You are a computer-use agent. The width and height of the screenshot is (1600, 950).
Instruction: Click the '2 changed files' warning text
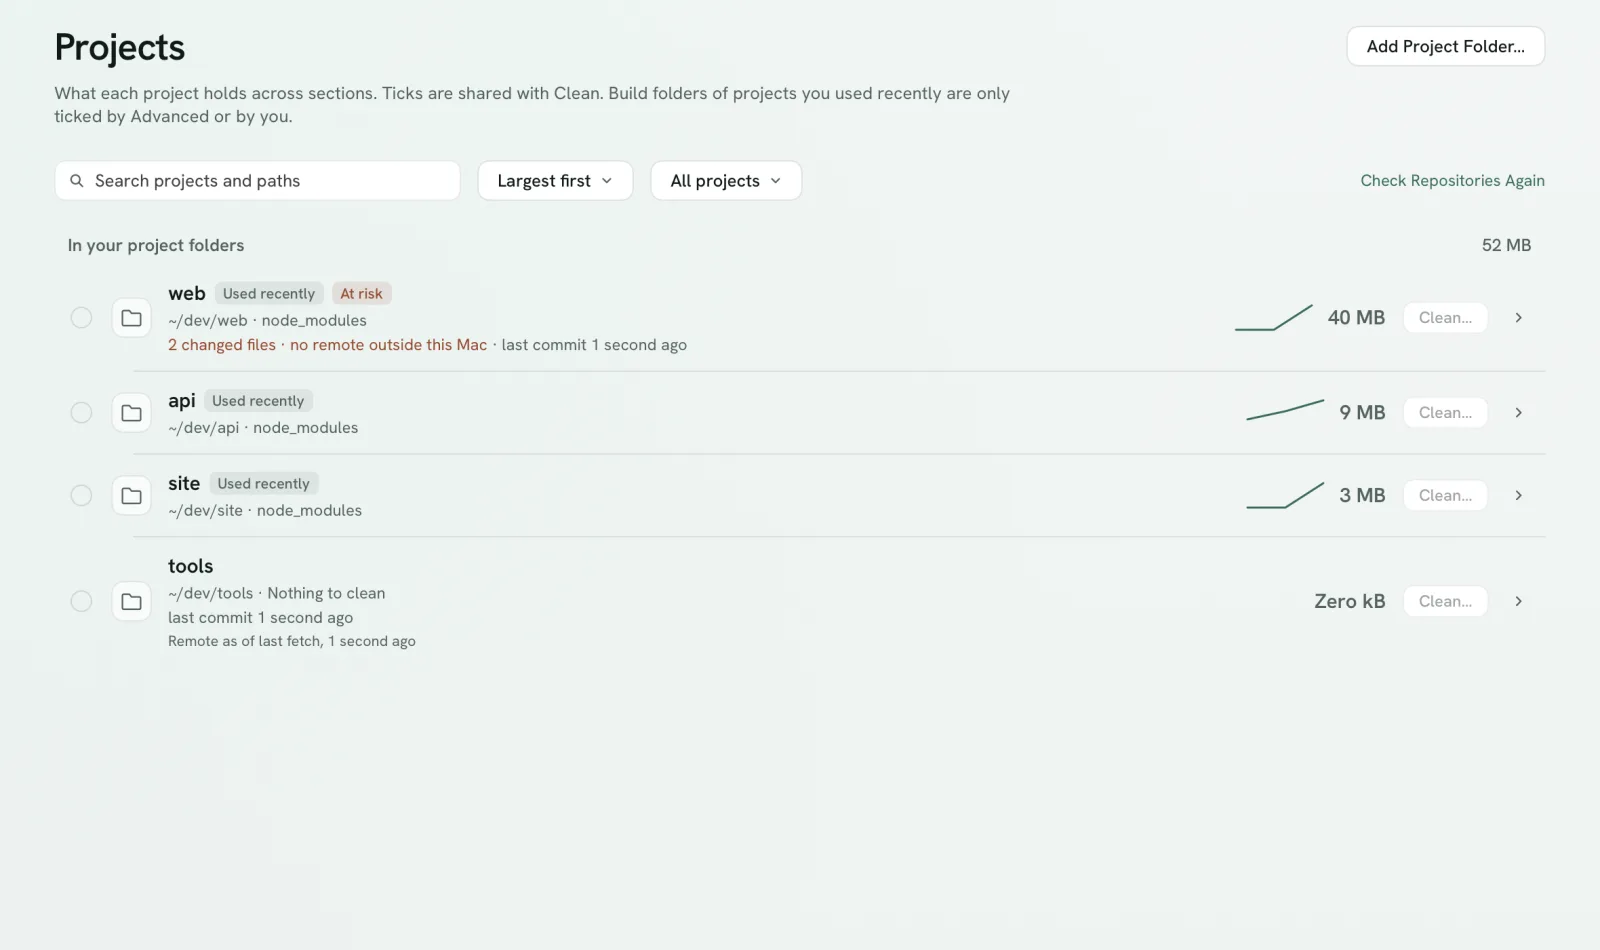(222, 345)
